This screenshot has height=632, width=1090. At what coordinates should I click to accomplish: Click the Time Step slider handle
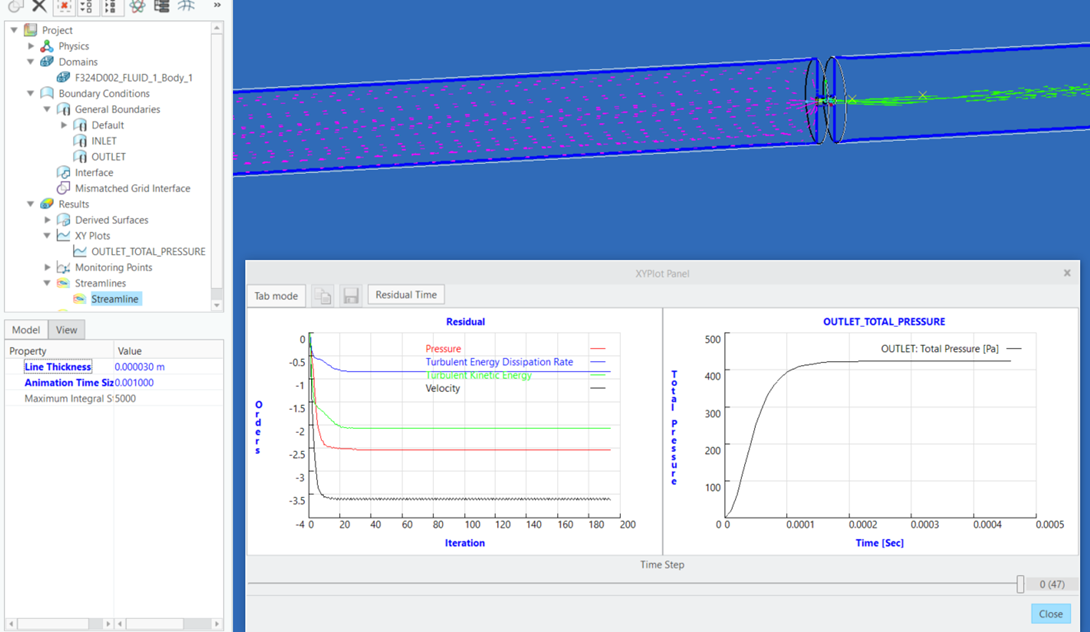pos(1021,583)
